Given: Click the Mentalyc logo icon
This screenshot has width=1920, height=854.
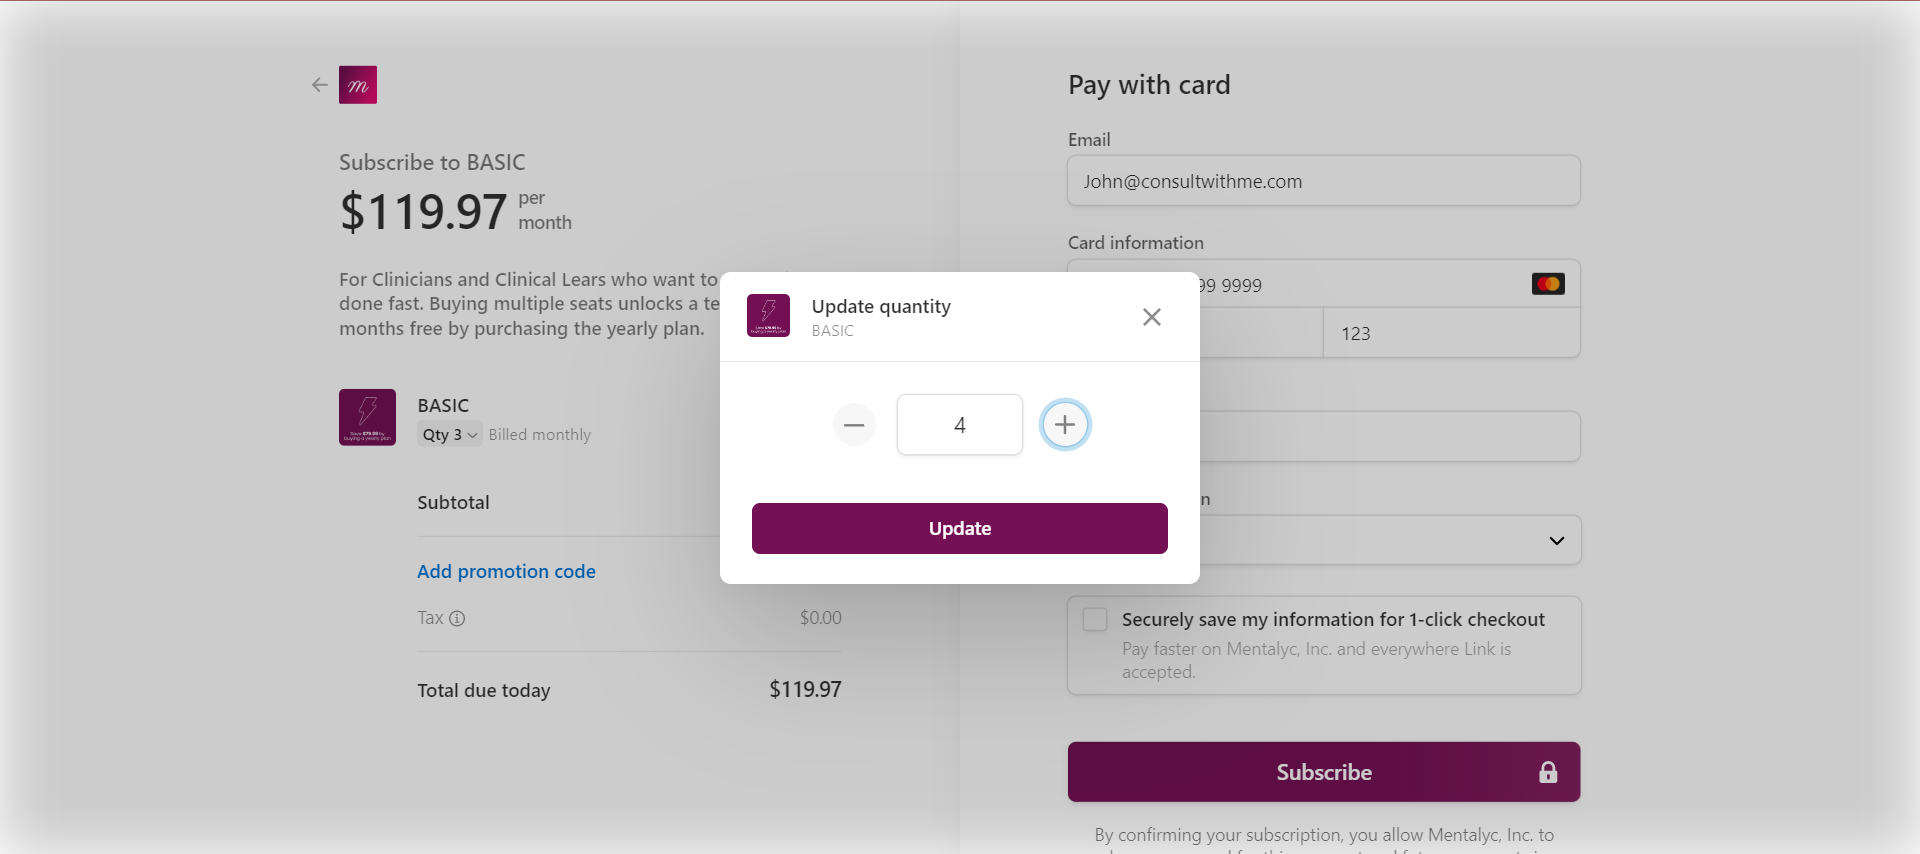Looking at the screenshot, I should tap(358, 85).
